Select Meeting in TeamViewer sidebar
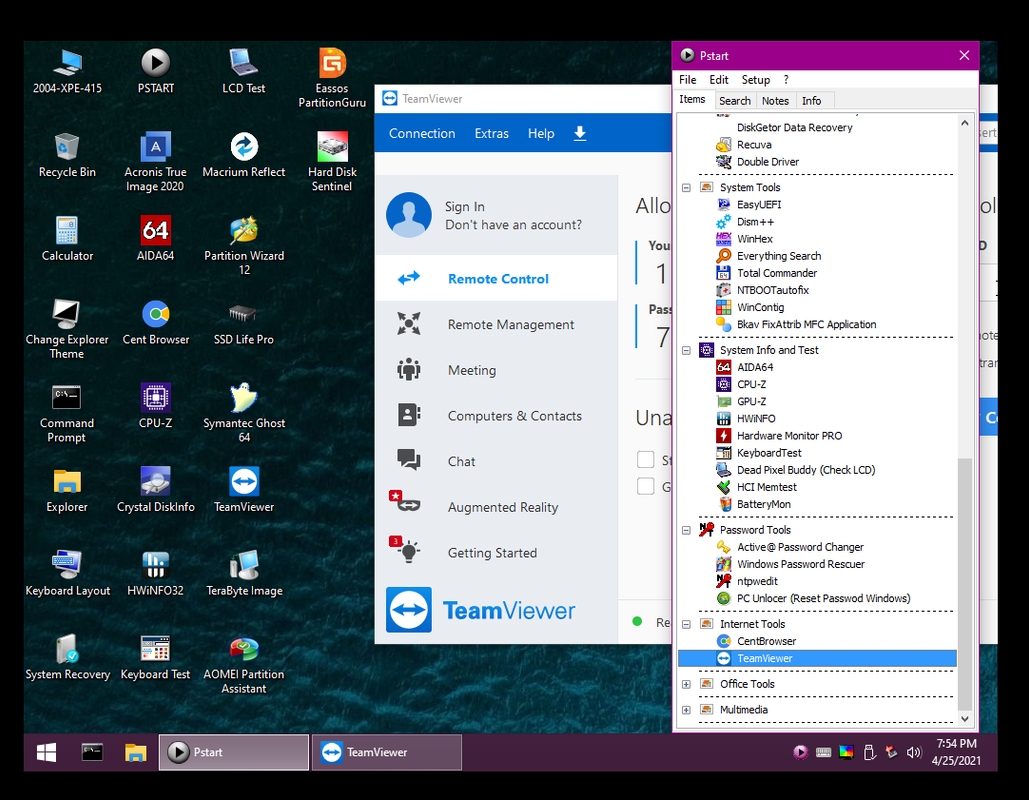 click(497, 370)
